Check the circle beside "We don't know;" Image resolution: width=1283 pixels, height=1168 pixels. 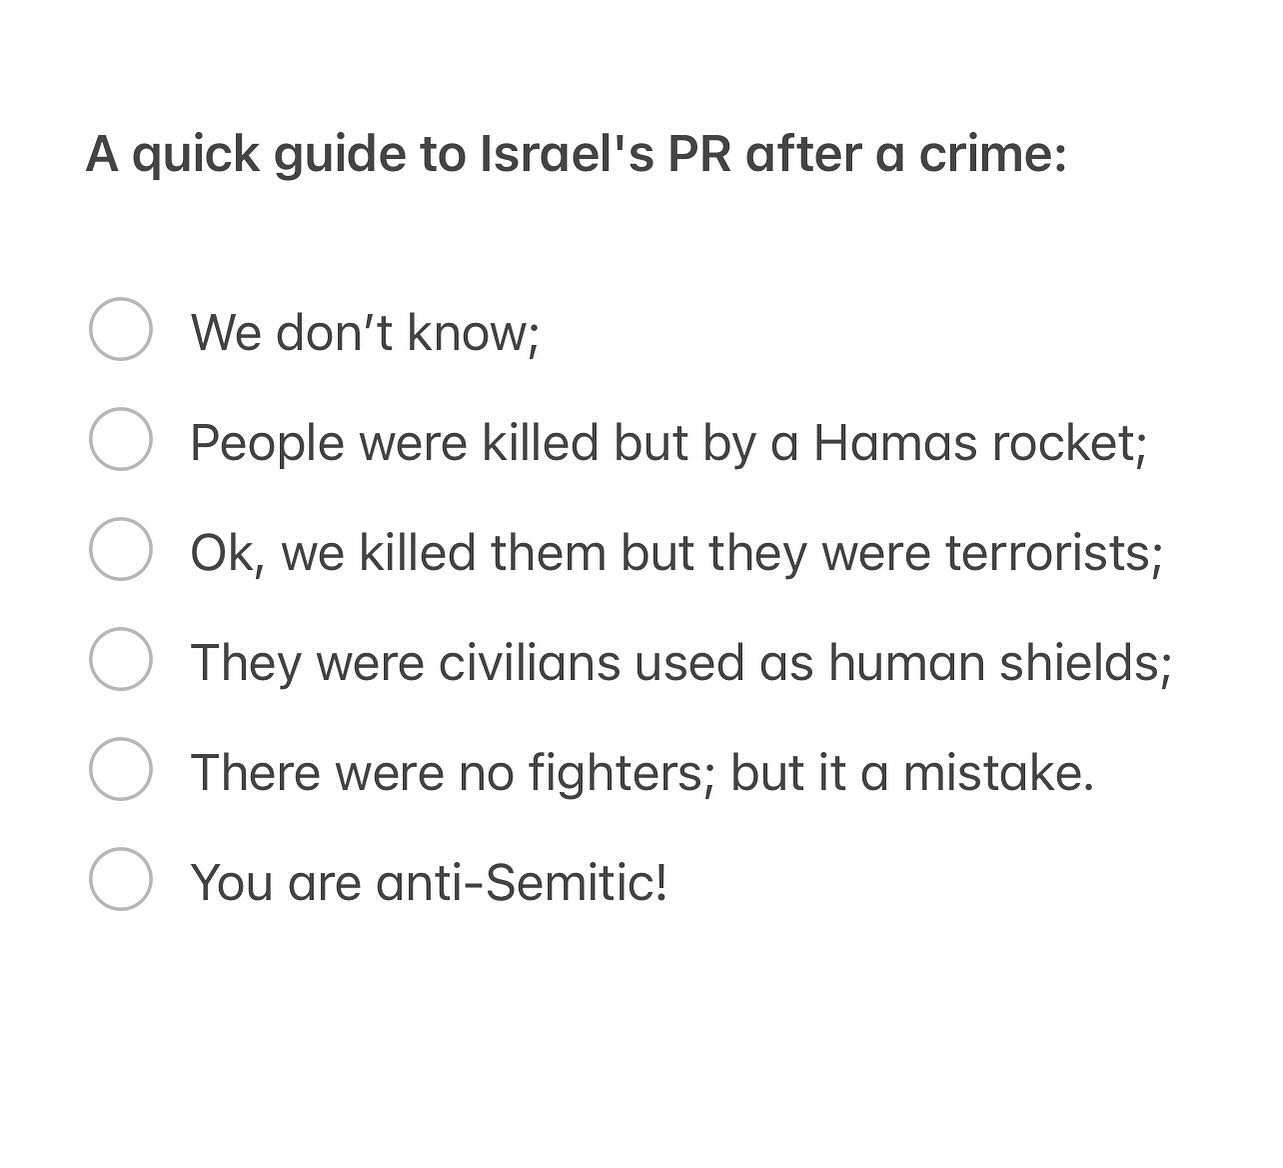tap(120, 329)
